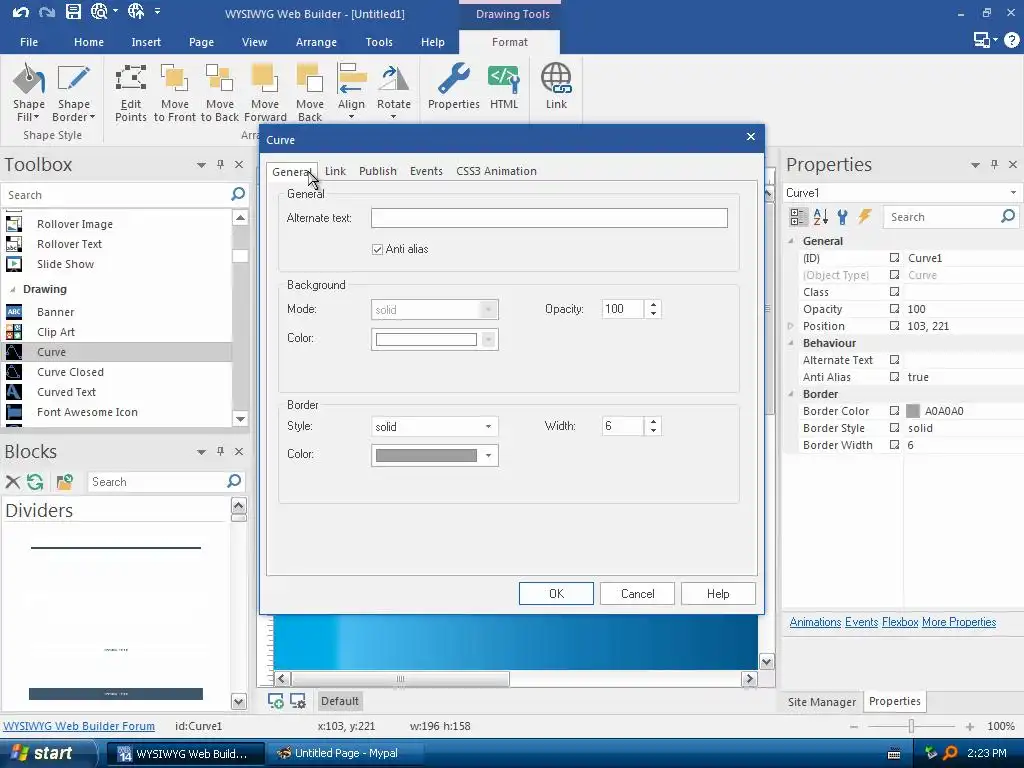Select the Edit Points tool

click(x=131, y=92)
